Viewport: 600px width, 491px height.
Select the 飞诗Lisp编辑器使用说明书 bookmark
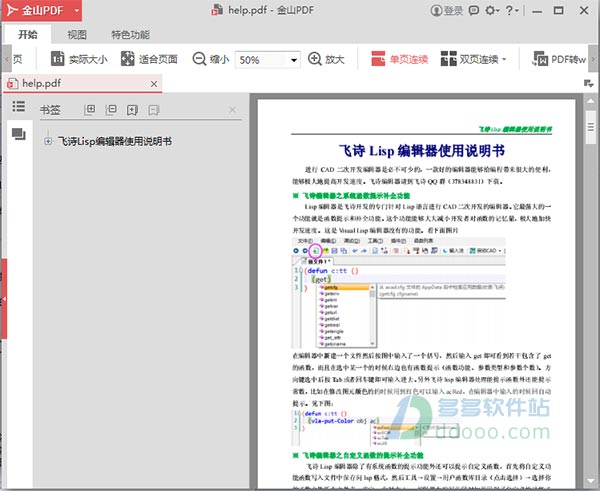point(115,141)
